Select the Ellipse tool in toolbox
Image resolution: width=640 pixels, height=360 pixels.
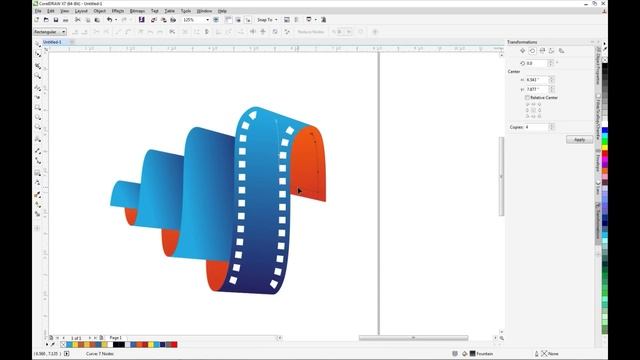(38, 118)
